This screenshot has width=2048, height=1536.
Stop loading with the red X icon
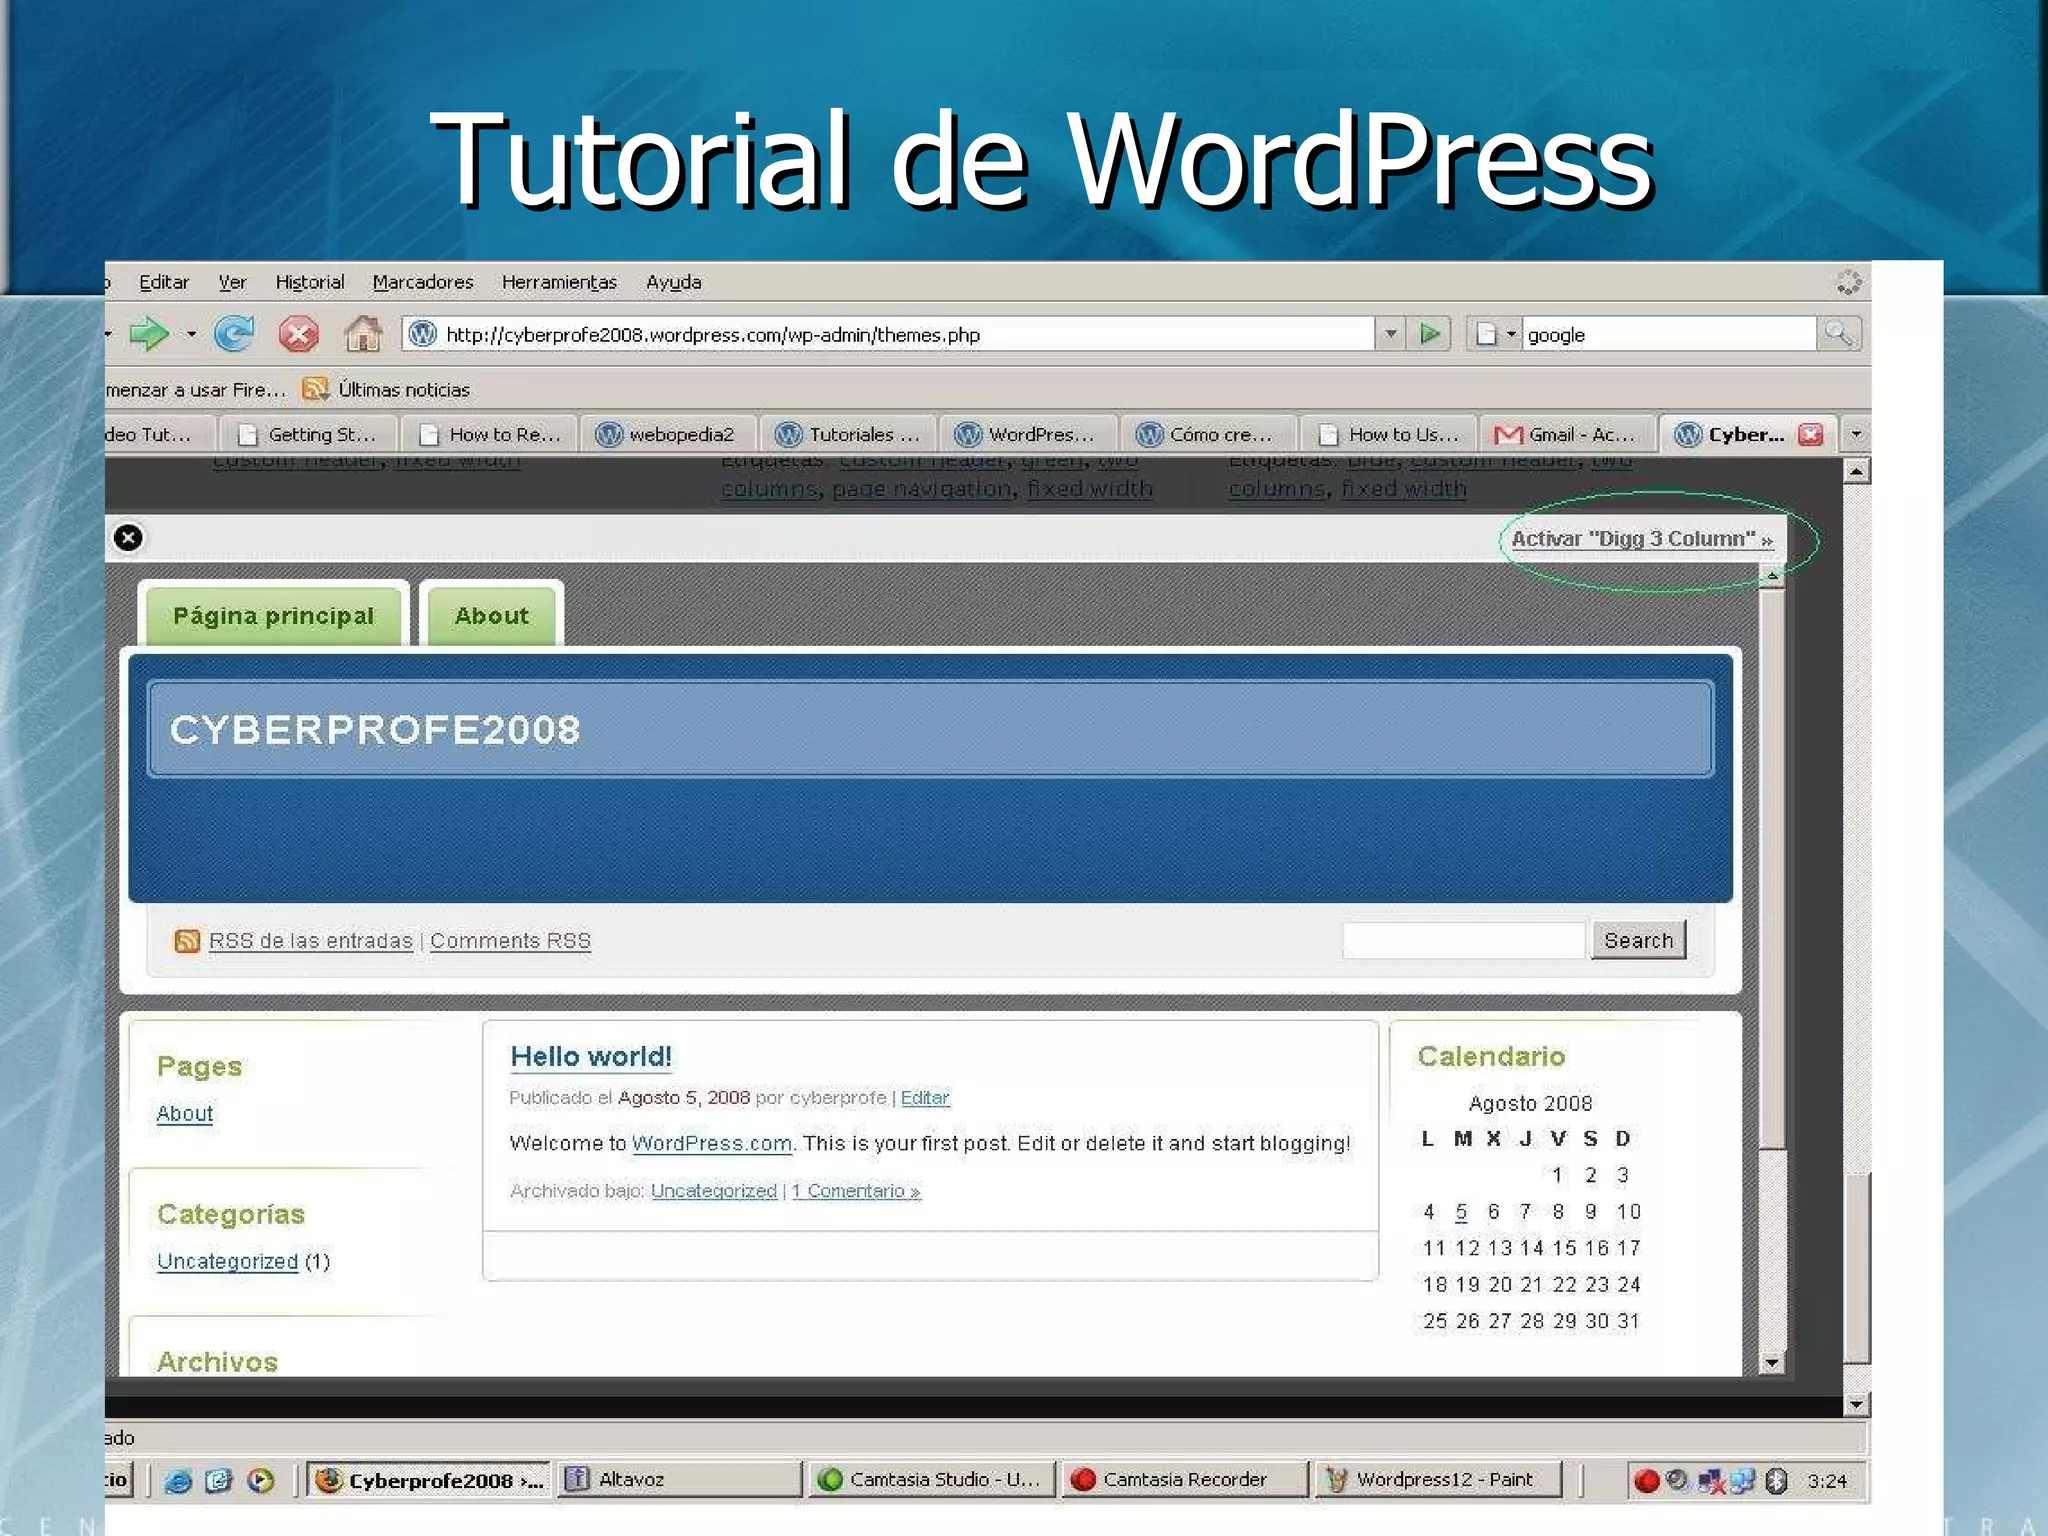click(x=298, y=334)
